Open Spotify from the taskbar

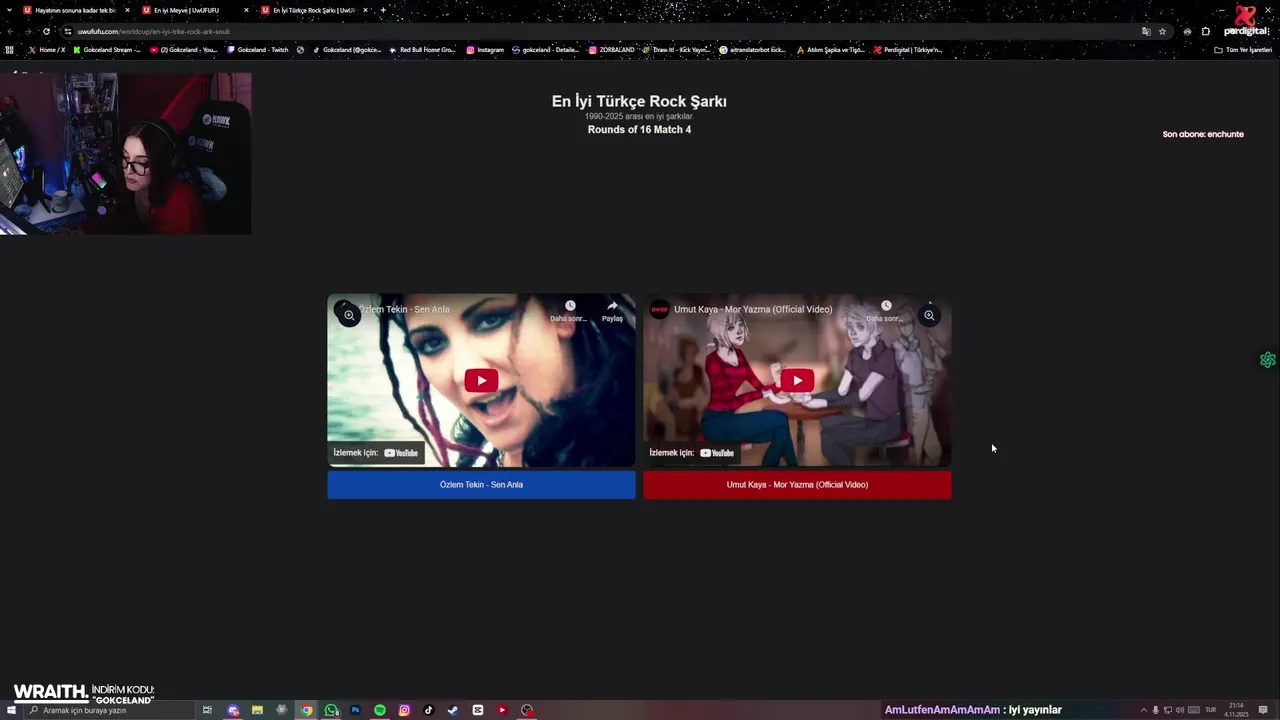380,710
